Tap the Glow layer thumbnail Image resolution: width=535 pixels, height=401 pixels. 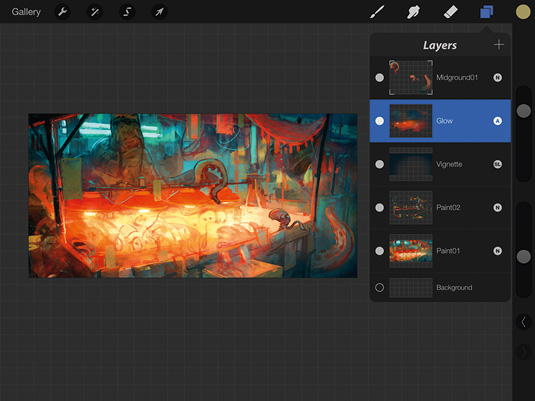click(x=411, y=121)
